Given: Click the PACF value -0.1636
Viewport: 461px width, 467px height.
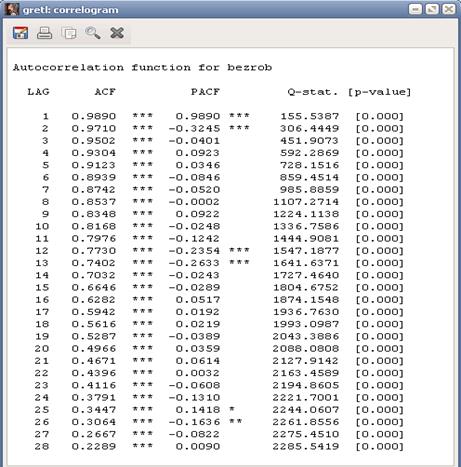Looking at the screenshot, I should tap(194, 422).
